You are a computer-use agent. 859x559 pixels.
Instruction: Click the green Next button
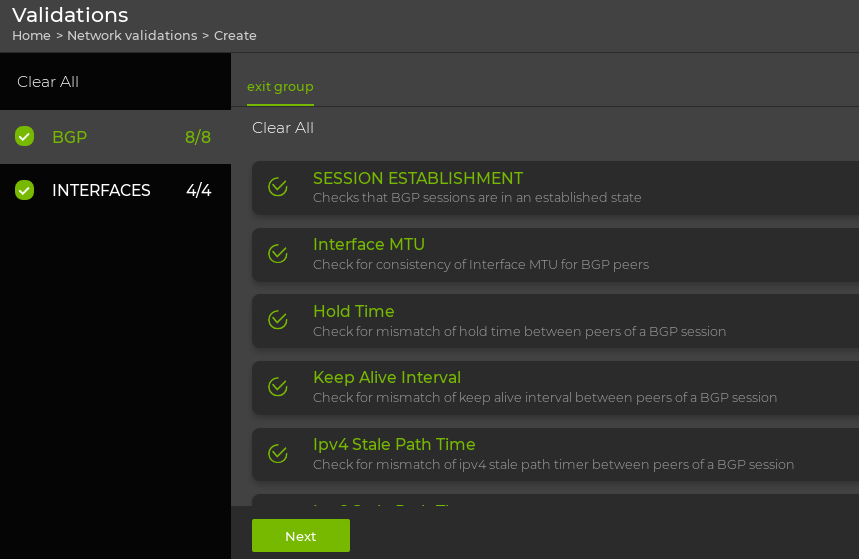click(300, 536)
